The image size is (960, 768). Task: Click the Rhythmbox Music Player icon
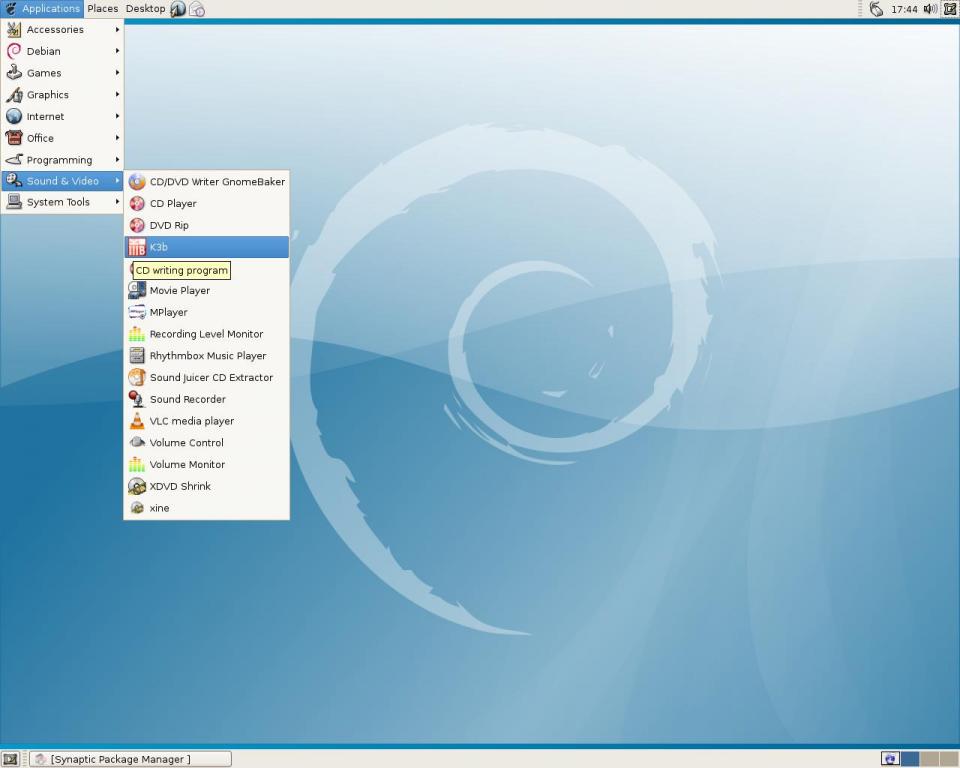coord(137,356)
